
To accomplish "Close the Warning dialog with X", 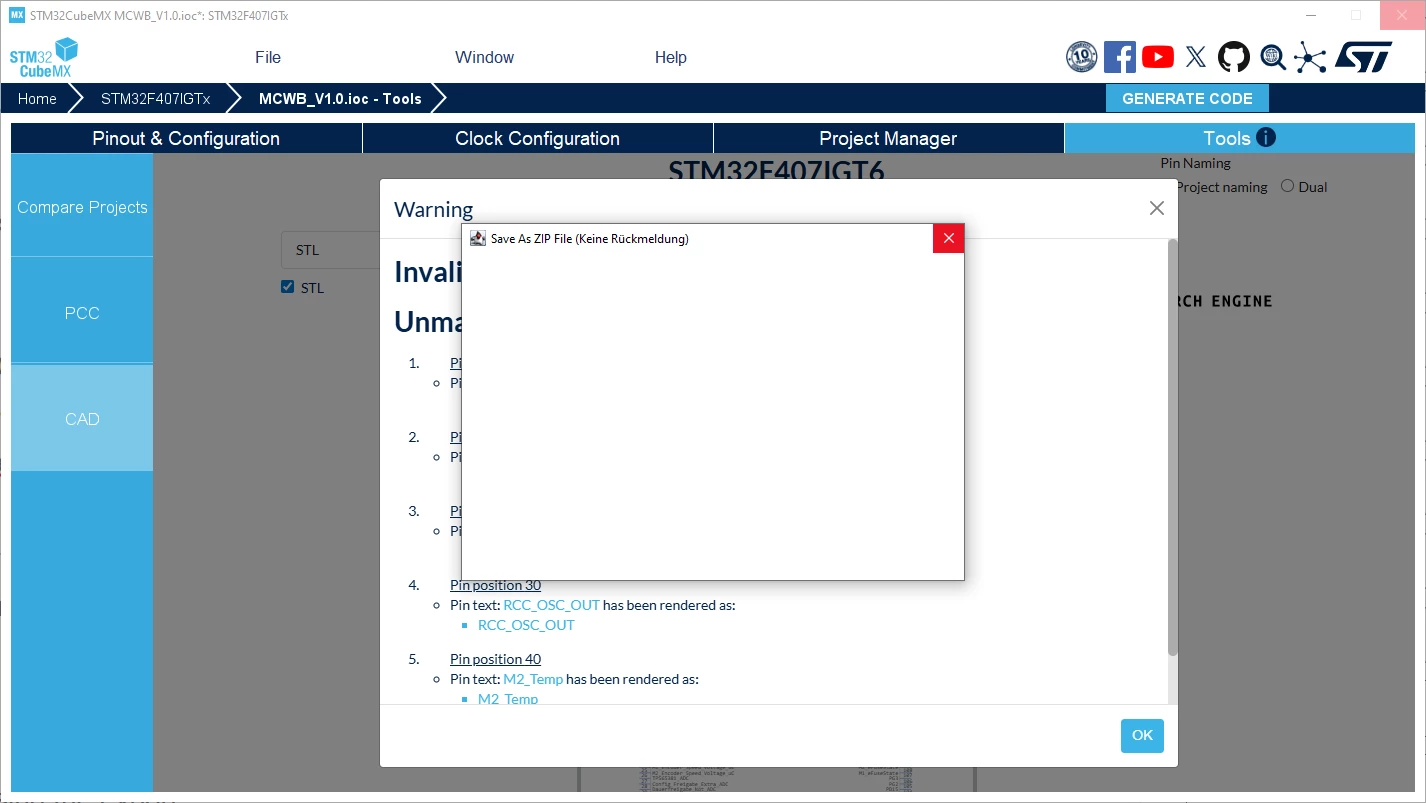I will pos(1157,208).
